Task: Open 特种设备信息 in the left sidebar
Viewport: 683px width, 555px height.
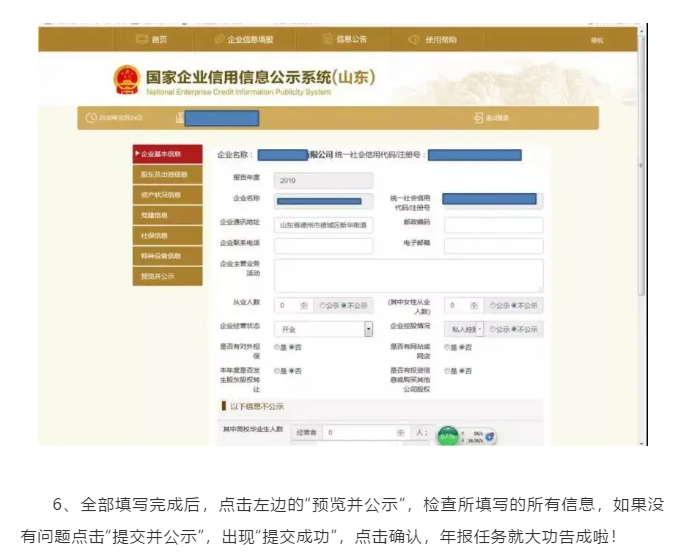Action: pos(167,256)
